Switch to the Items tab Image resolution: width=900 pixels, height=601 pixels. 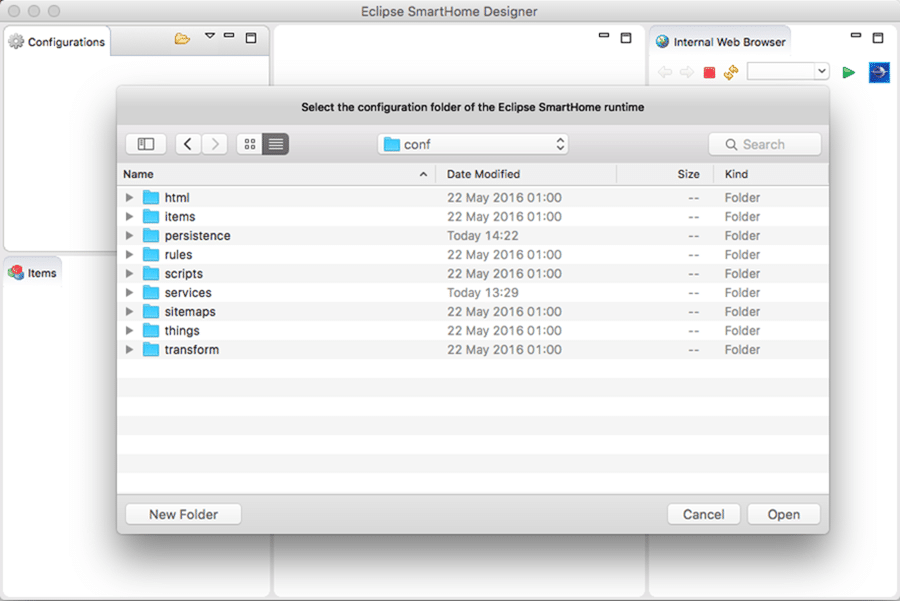[33, 273]
